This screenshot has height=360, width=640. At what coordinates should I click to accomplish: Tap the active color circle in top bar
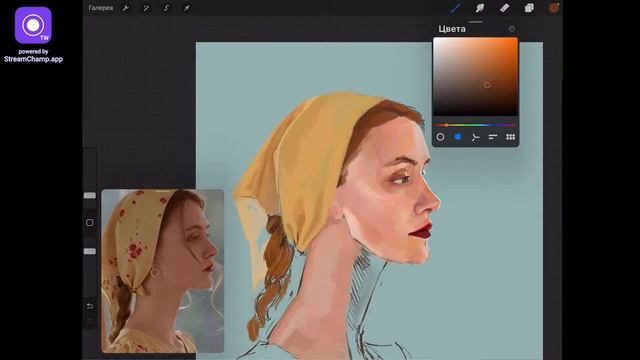coord(553,8)
